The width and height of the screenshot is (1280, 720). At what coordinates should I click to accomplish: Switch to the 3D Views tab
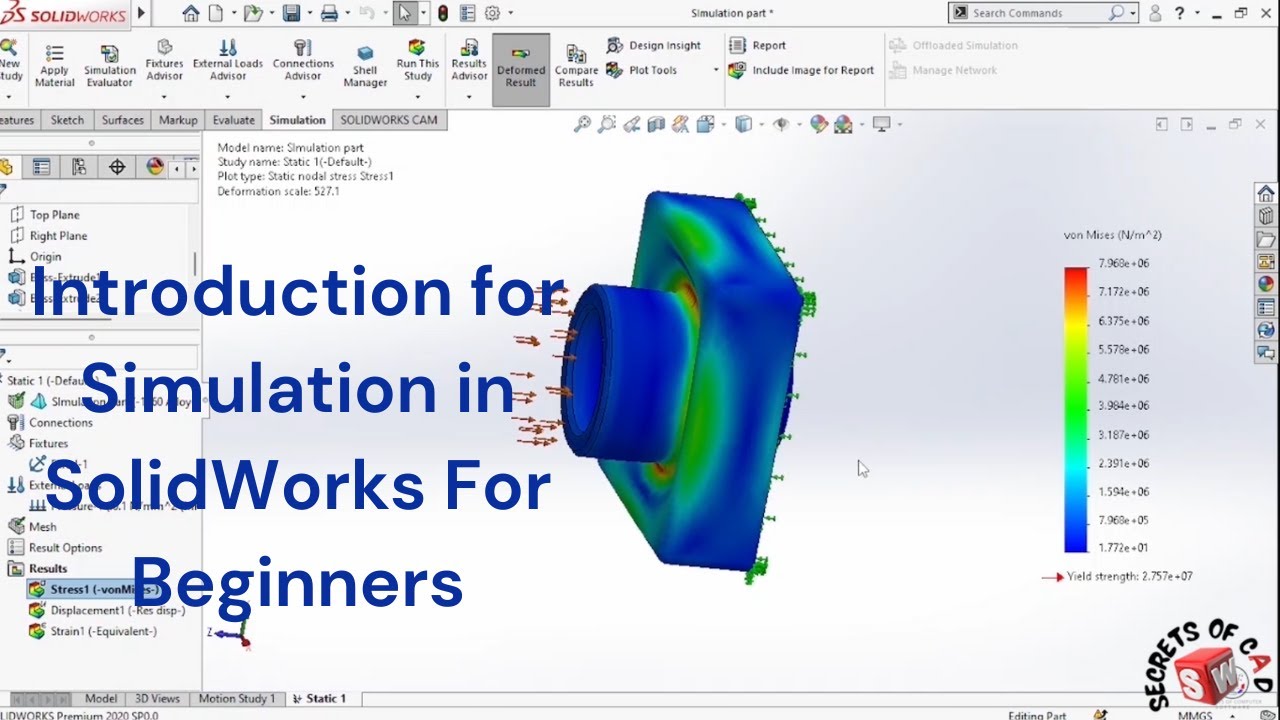tap(157, 698)
